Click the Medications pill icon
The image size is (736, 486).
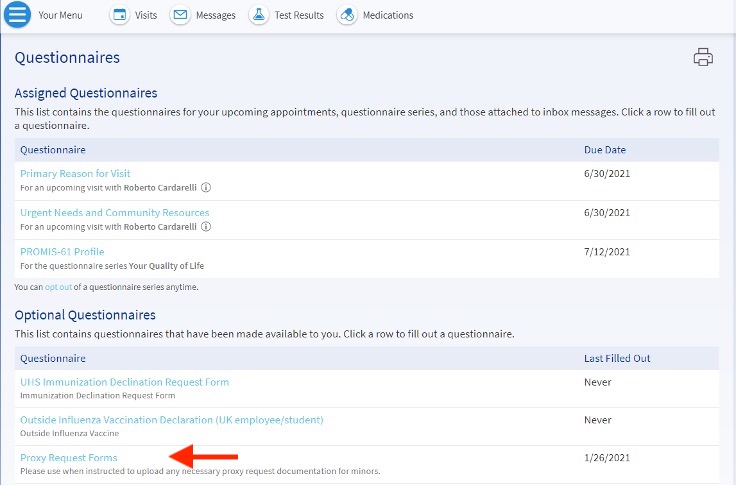click(x=347, y=15)
